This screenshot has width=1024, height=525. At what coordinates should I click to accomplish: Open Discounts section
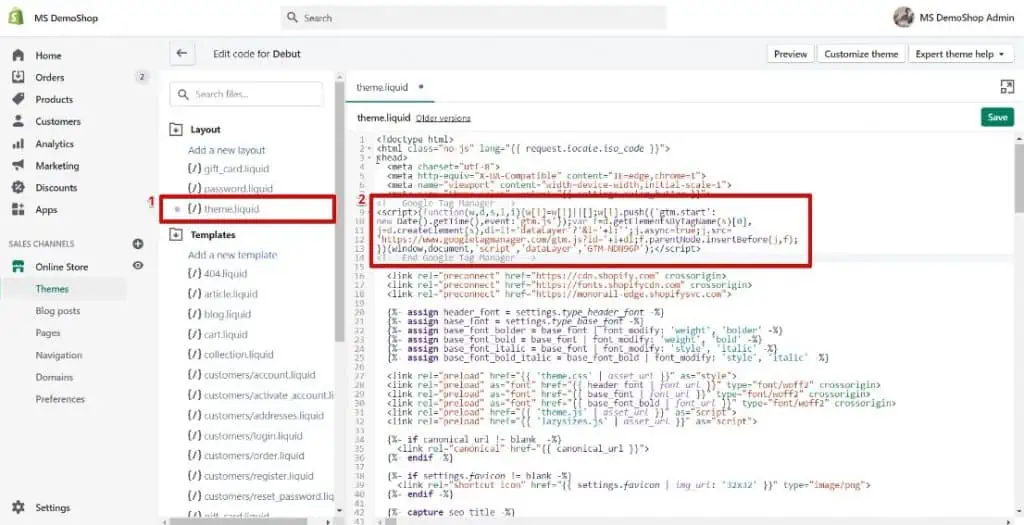(x=56, y=188)
